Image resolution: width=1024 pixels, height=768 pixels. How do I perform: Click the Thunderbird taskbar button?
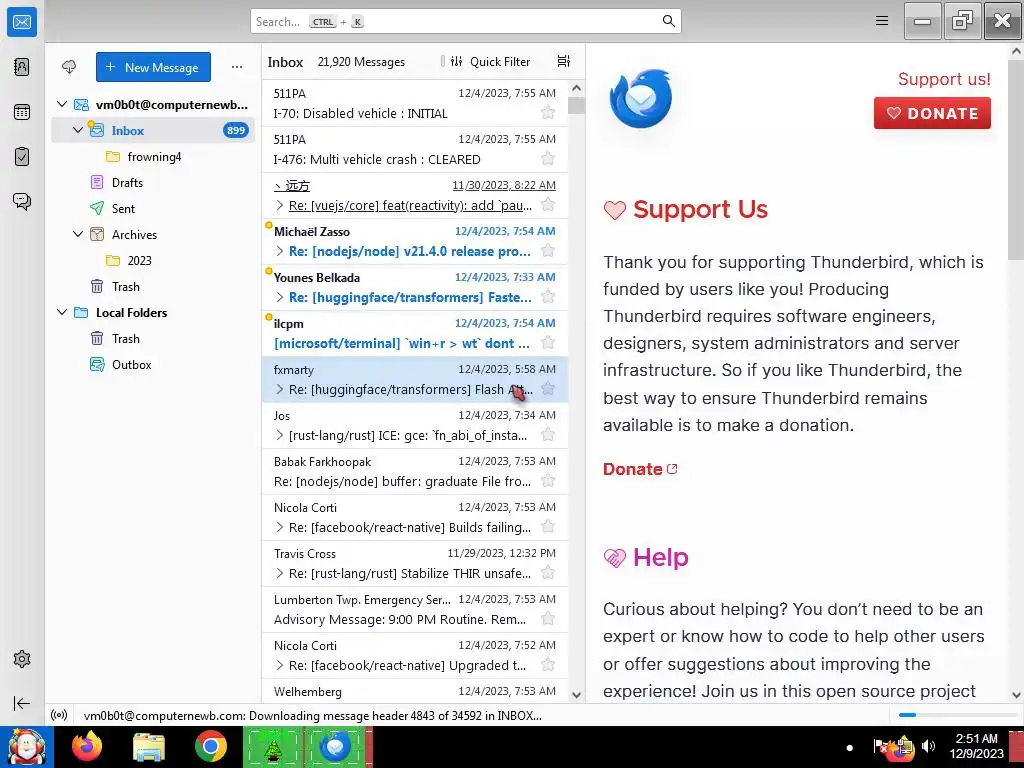[x=336, y=747]
